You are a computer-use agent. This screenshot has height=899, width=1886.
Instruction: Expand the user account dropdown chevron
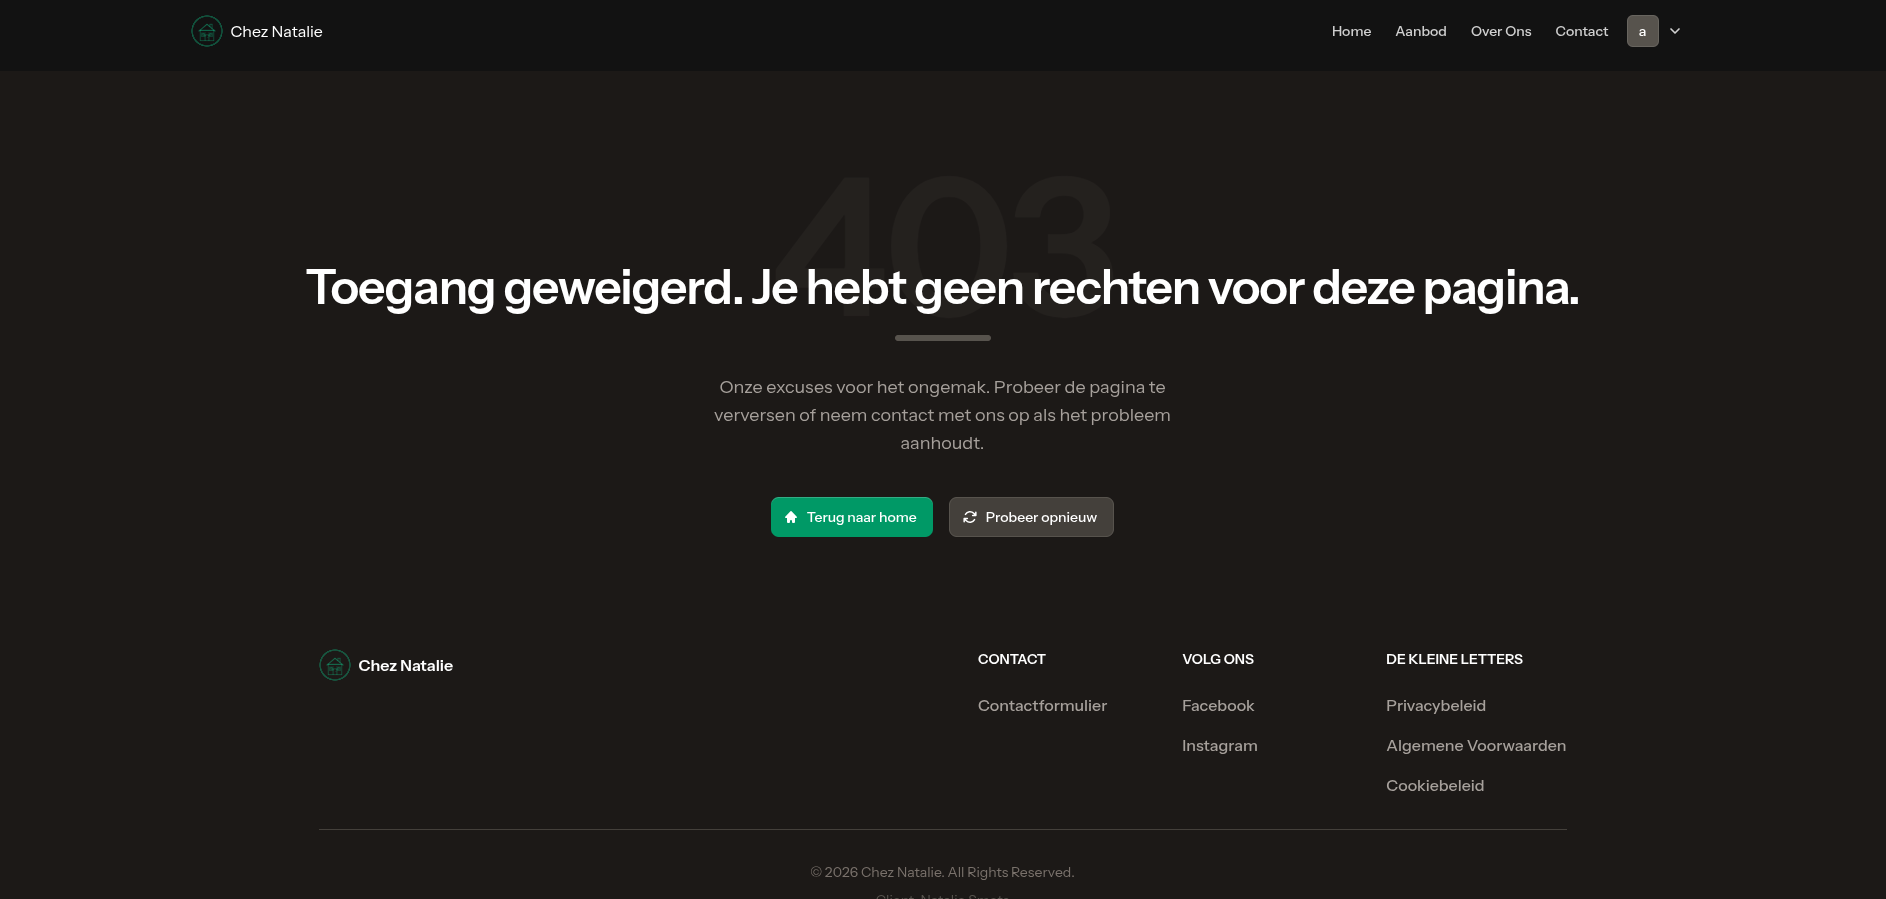coord(1675,31)
